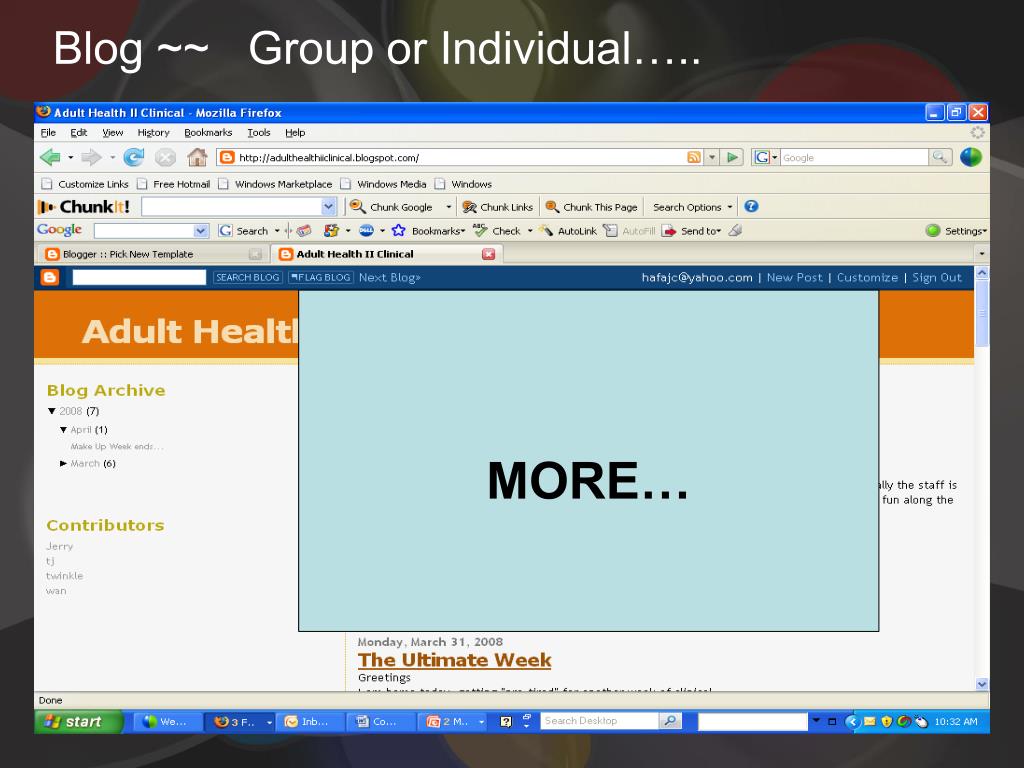The height and width of the screenshot is (768, 1024).
Task: Go to Next Blog link
Action: click(x=389, y=278)
